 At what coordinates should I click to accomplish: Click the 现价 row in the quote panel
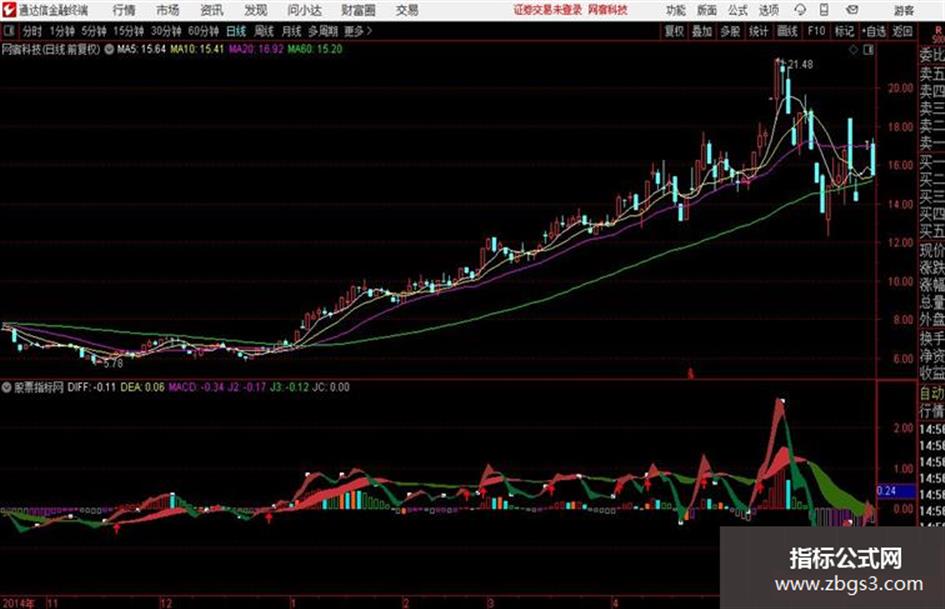[x=932, y=249]
